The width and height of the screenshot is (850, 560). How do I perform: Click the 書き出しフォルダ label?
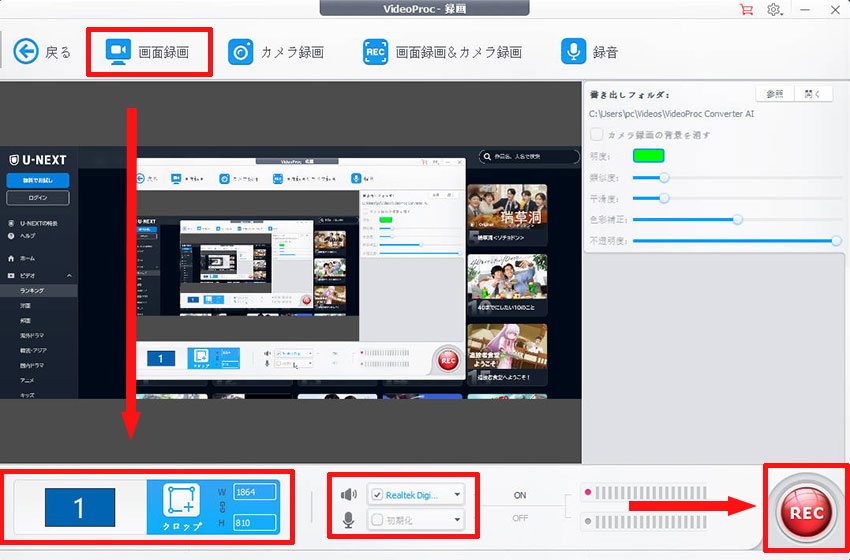click(630, 94)
